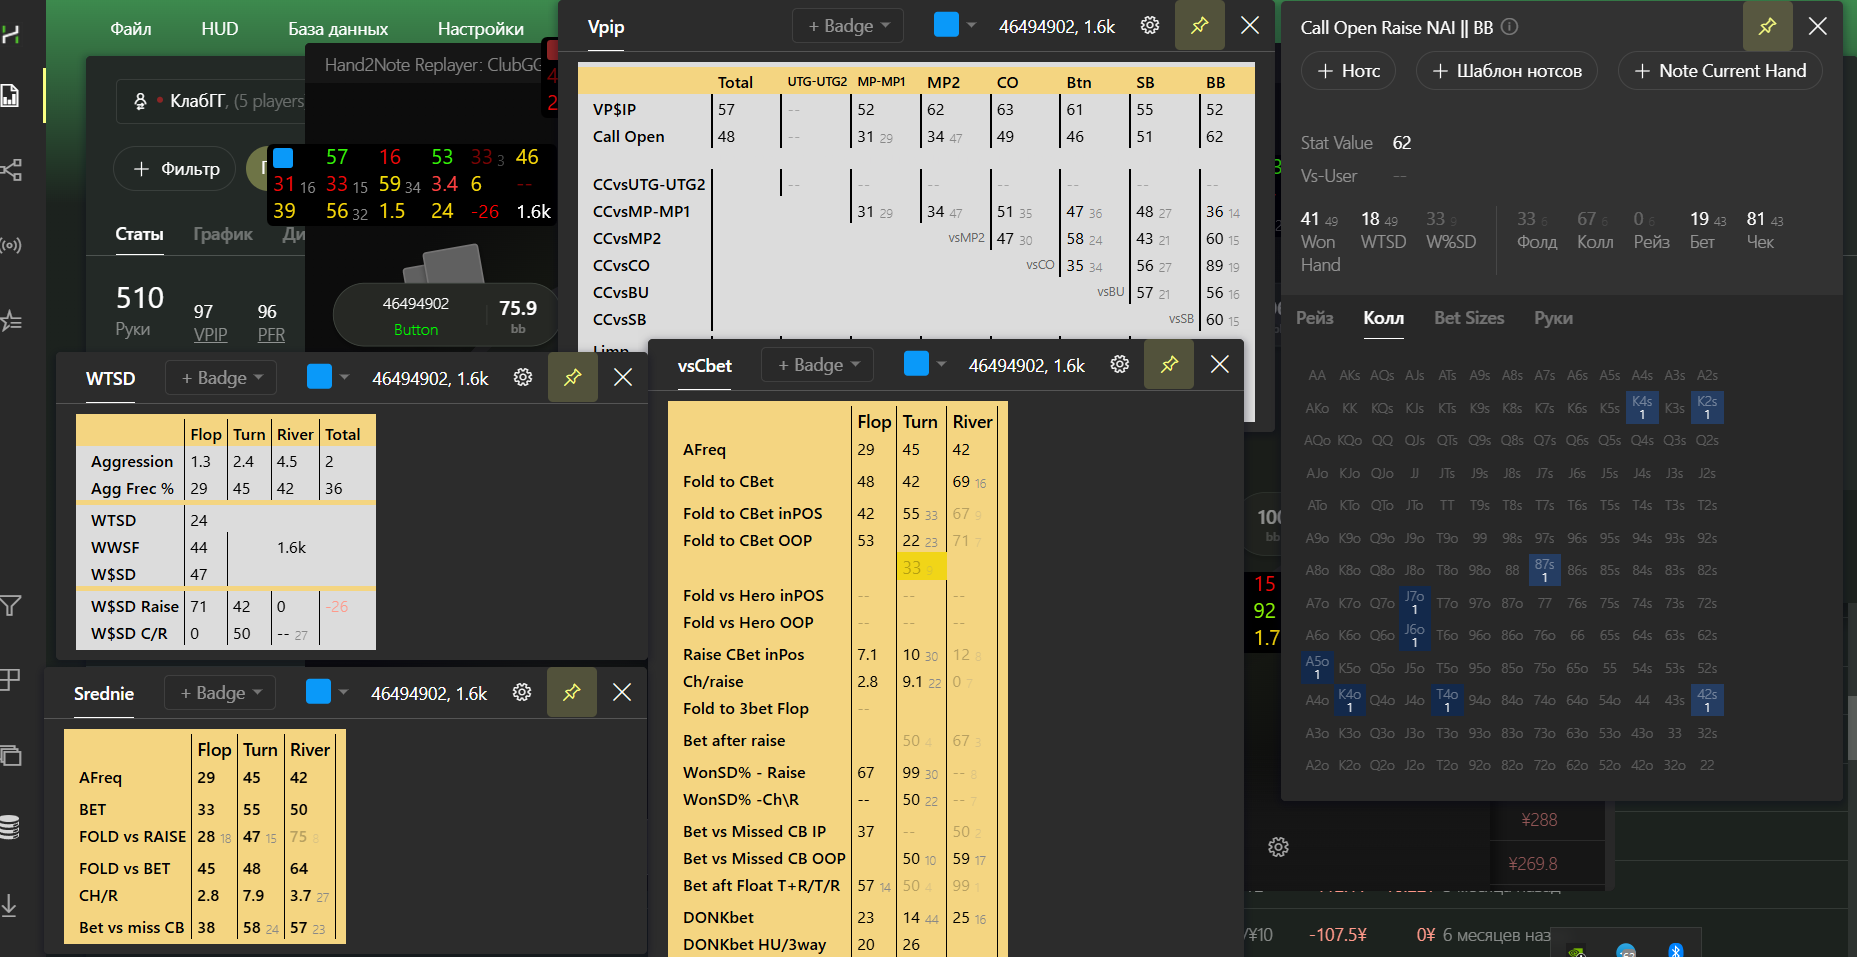
Task: Switch to the Статы tab
Action: click(x=139, y=234)
